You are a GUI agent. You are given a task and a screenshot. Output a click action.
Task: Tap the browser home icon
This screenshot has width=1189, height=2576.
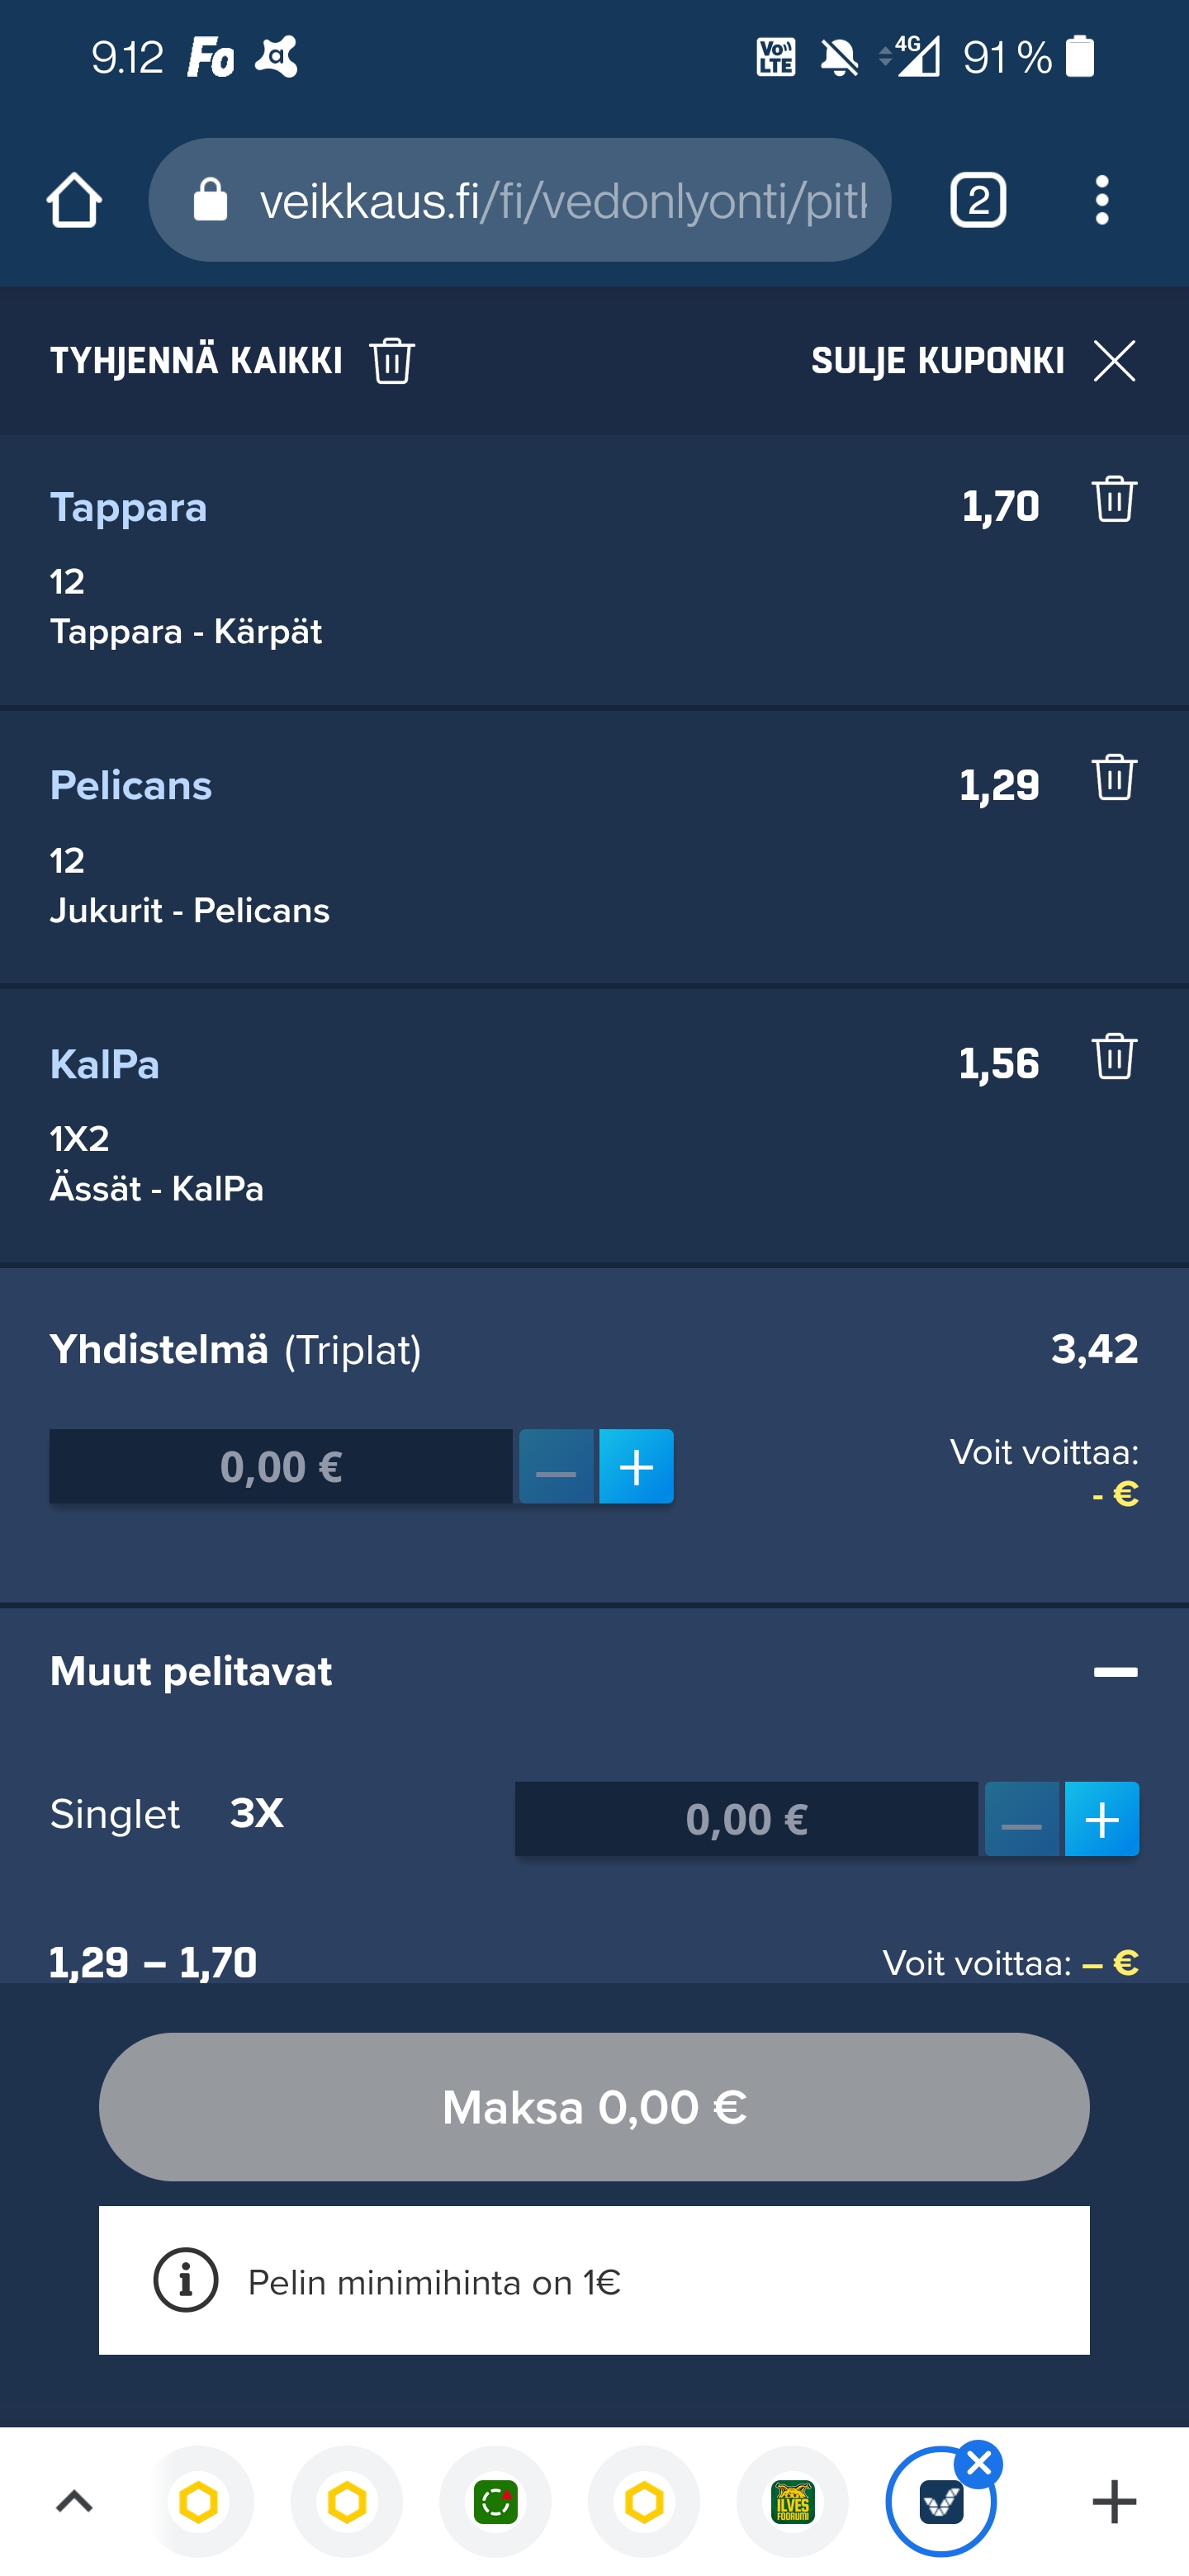click(74, 200)
